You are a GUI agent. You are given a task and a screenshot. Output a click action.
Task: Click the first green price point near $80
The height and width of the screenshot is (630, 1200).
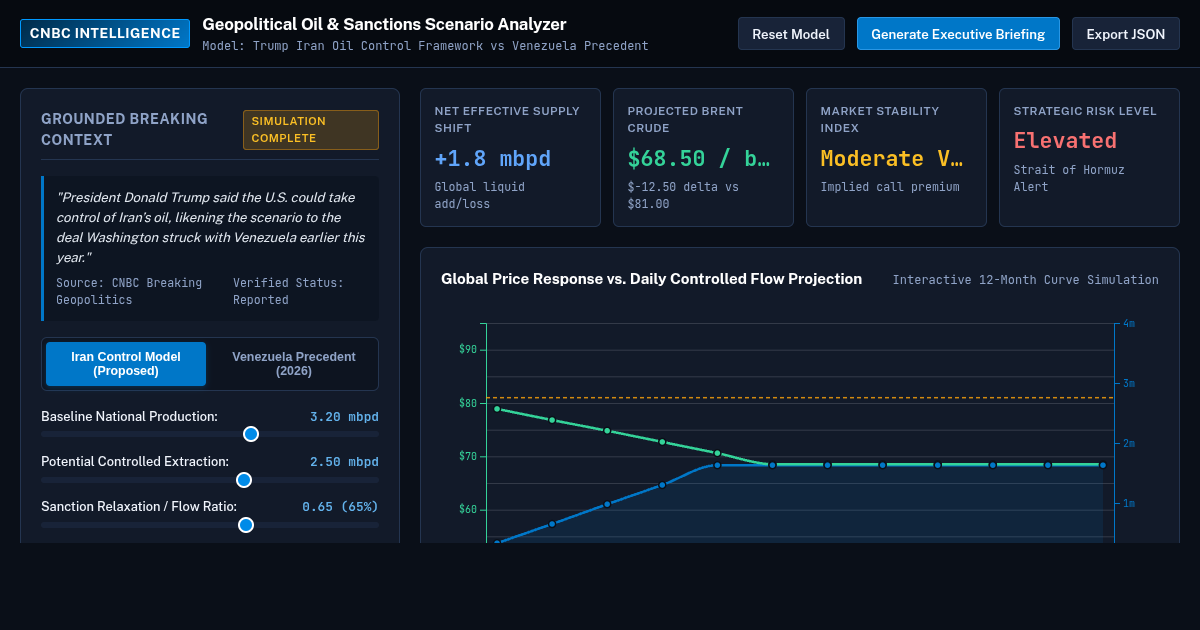point(497,408)
